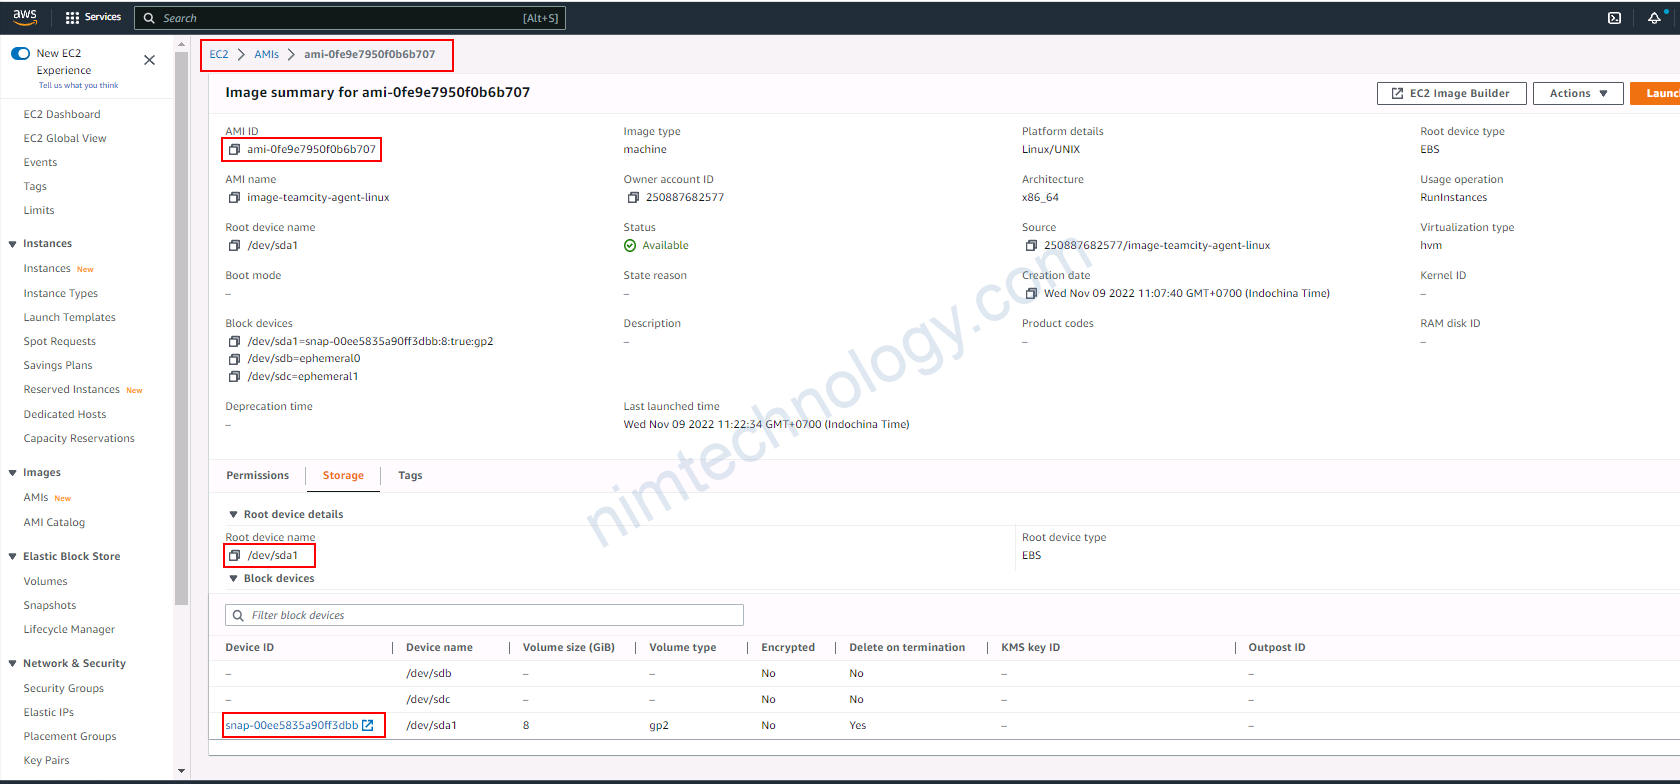Copy the Source 250887682577/image-teamcity-agent-linux
1680x784 pixels.
click(x=1031, y=245)
